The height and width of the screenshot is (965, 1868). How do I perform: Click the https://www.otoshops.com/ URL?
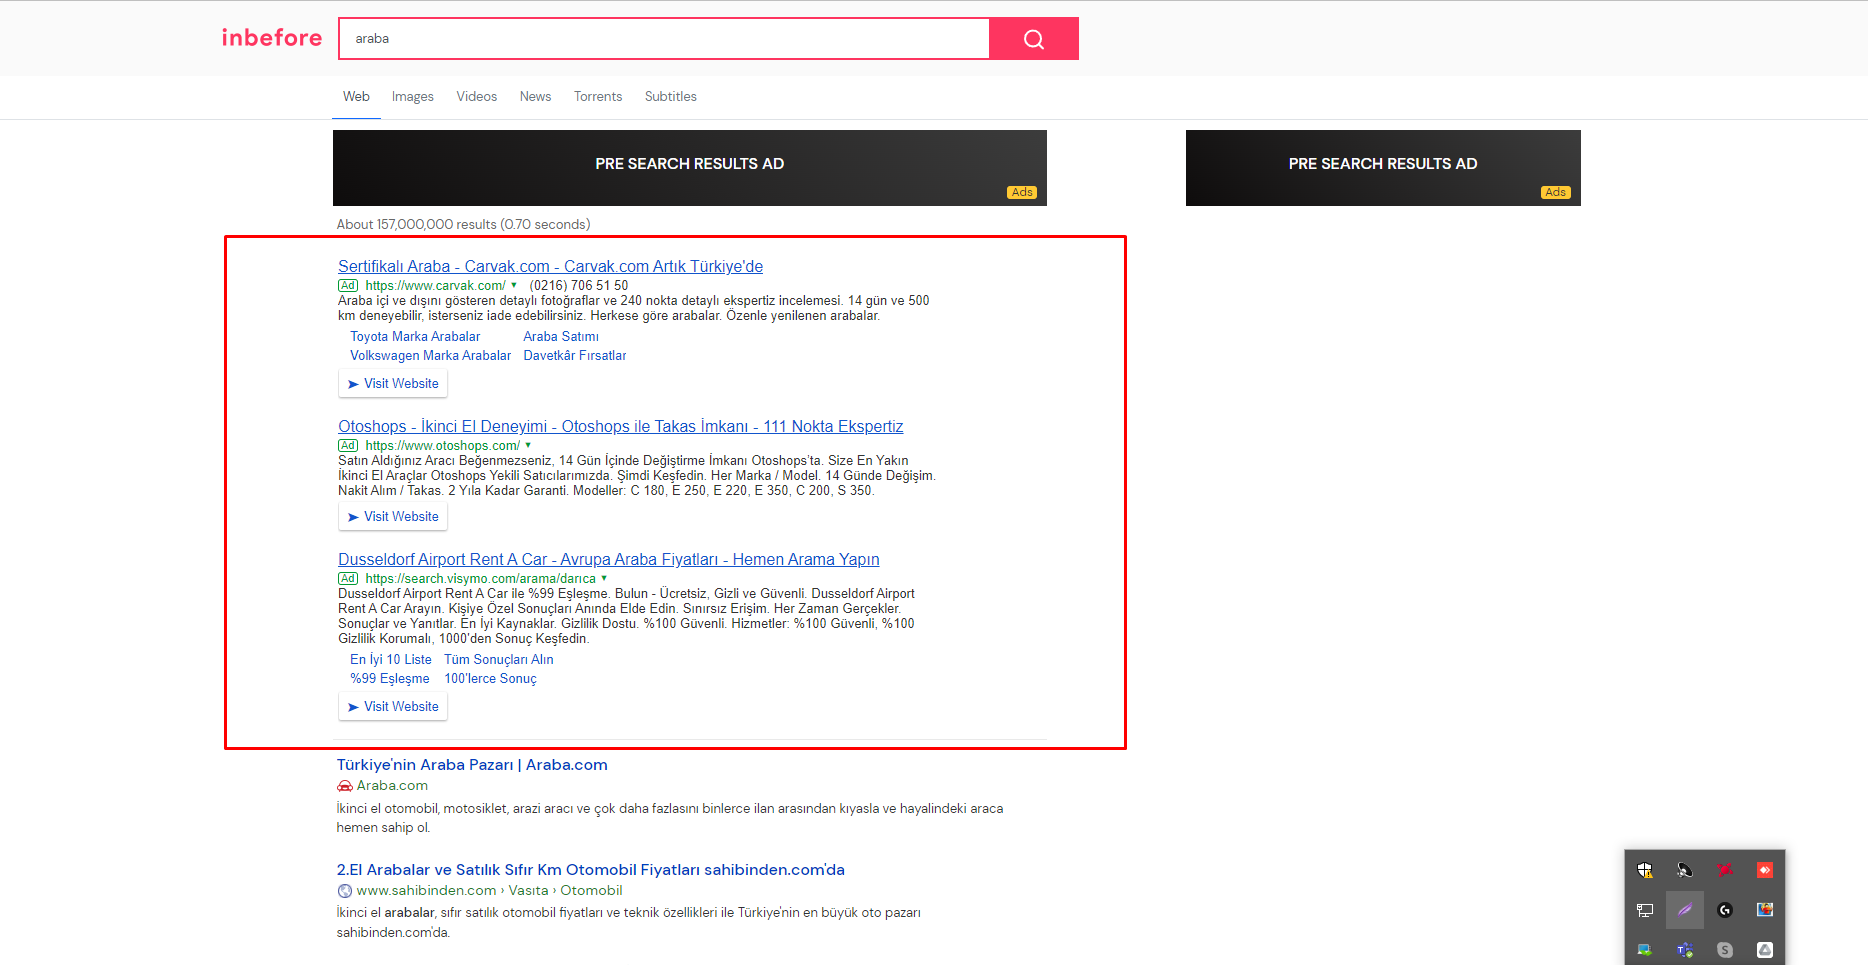442,446
